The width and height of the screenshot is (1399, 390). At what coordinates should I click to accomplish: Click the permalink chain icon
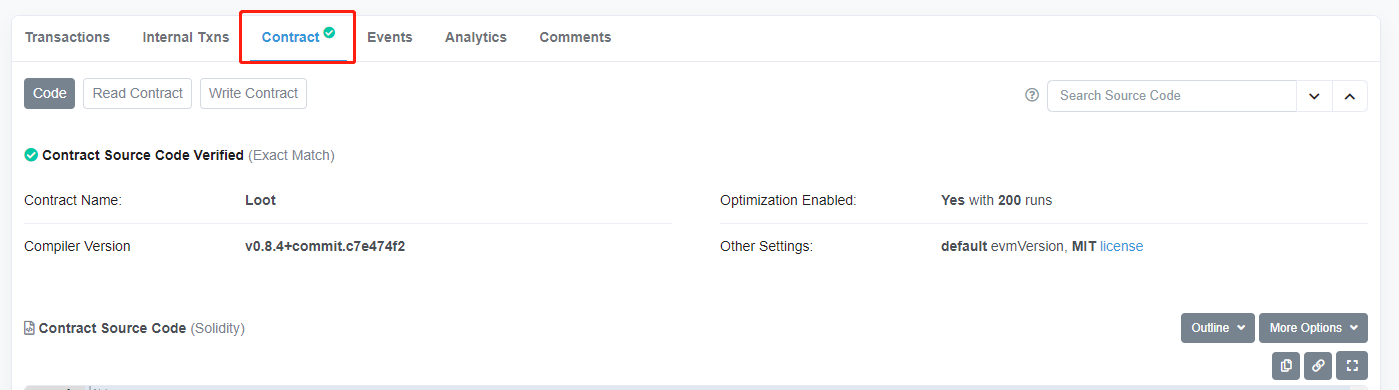coord(1319,366)
